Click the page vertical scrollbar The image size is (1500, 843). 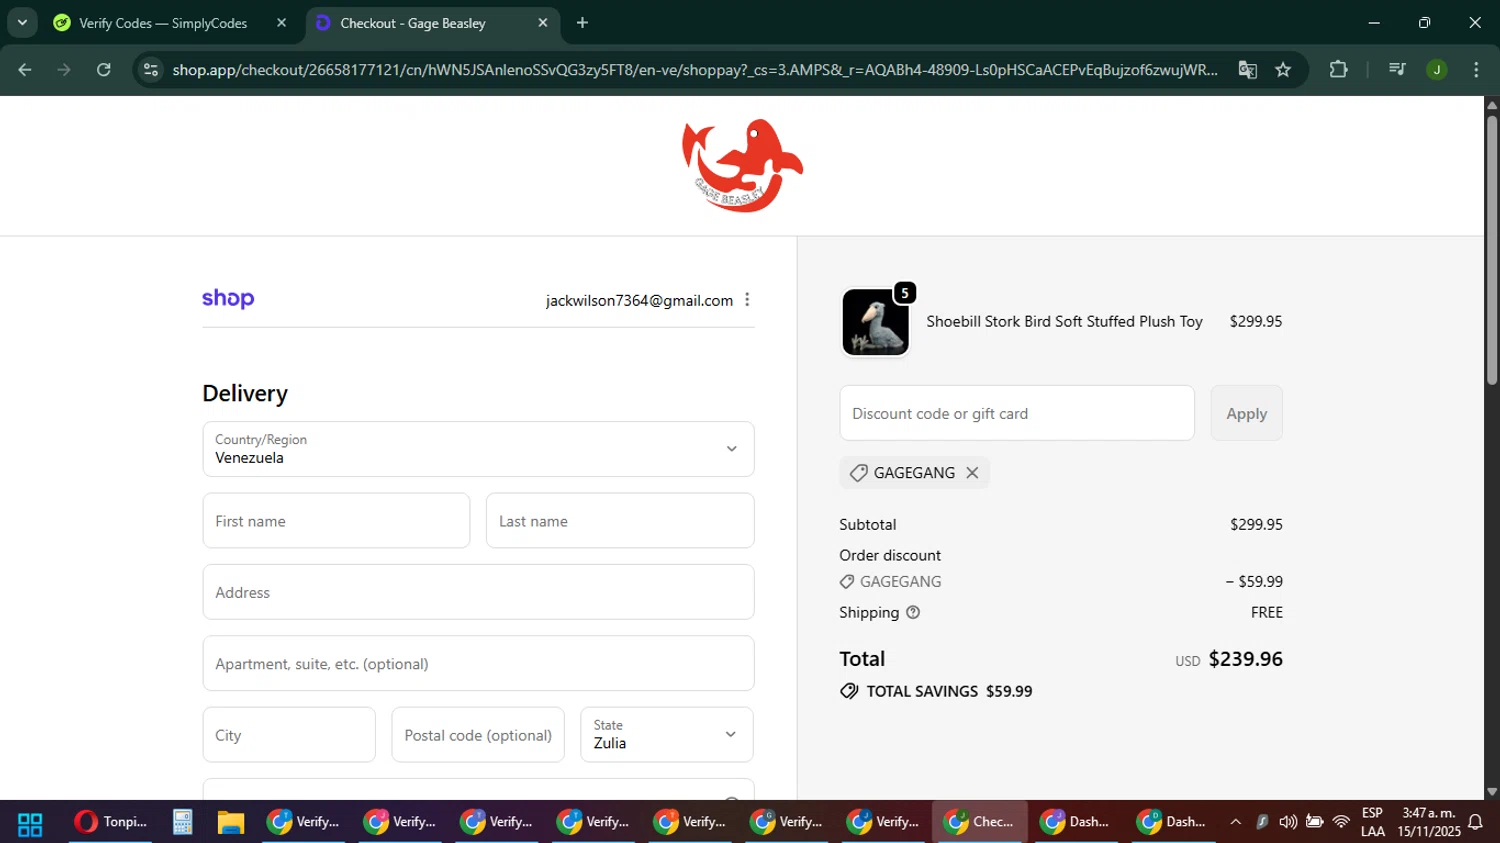click(1492, 250)
